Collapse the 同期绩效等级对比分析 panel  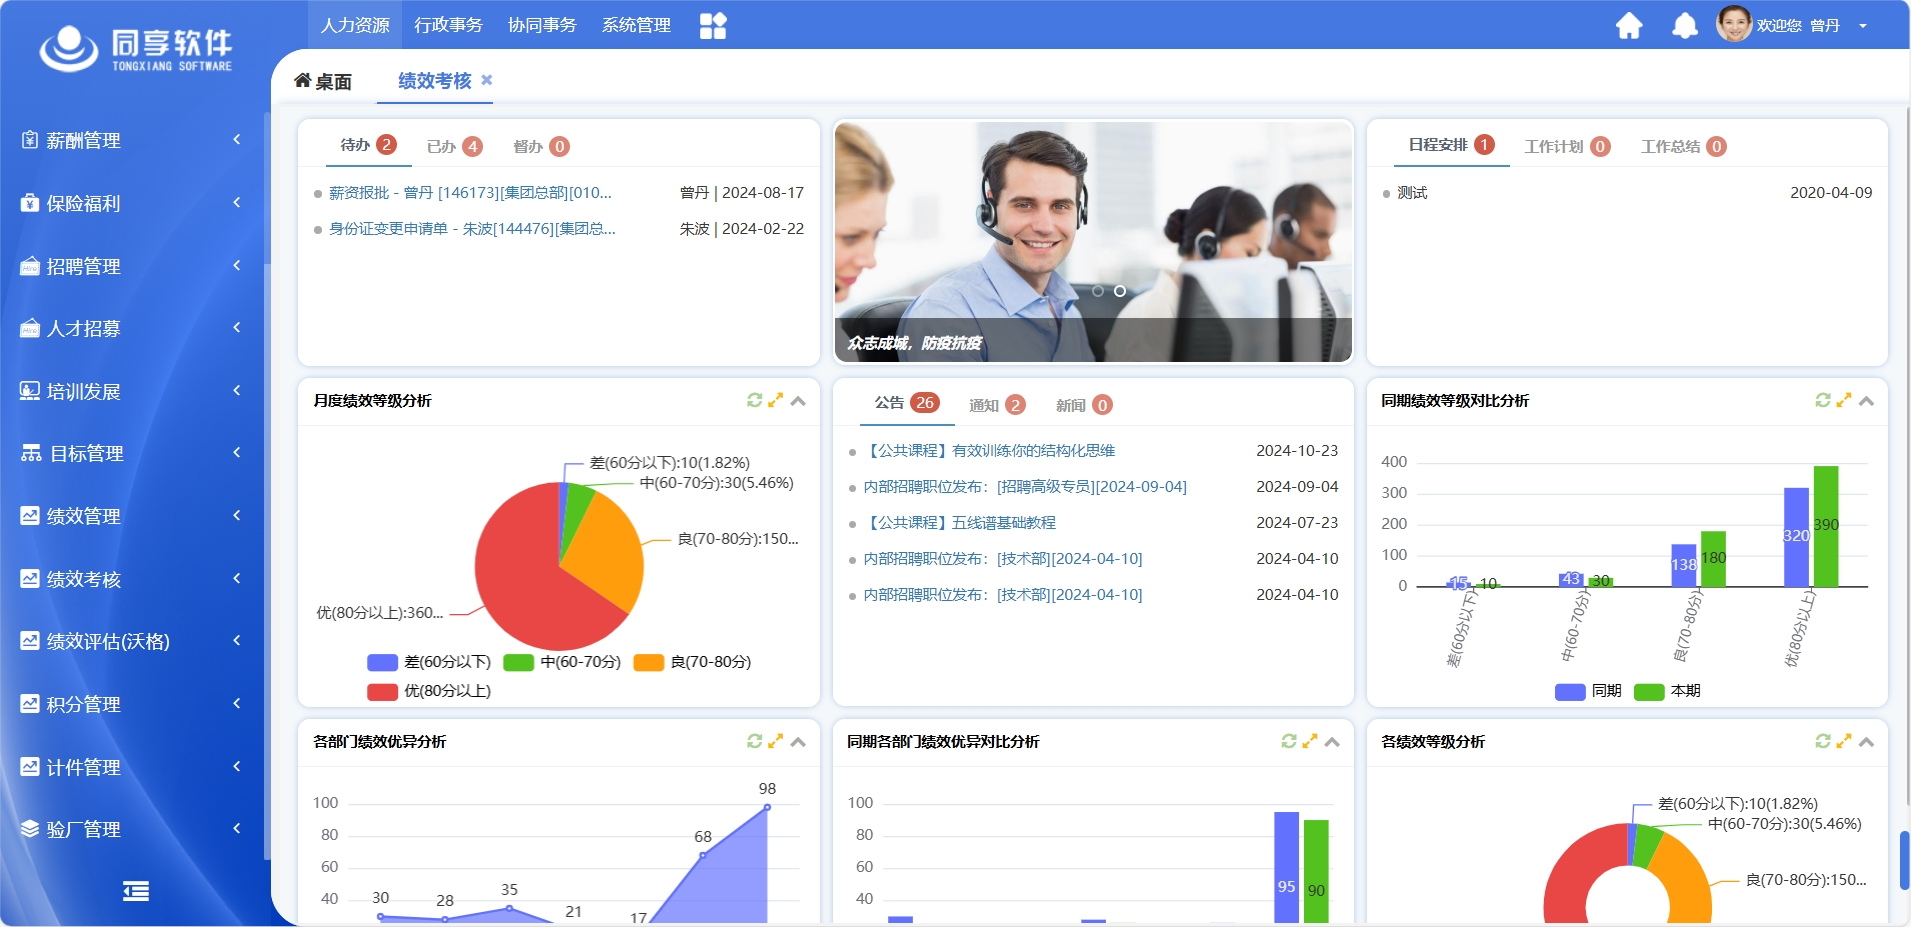(1866, 401)
